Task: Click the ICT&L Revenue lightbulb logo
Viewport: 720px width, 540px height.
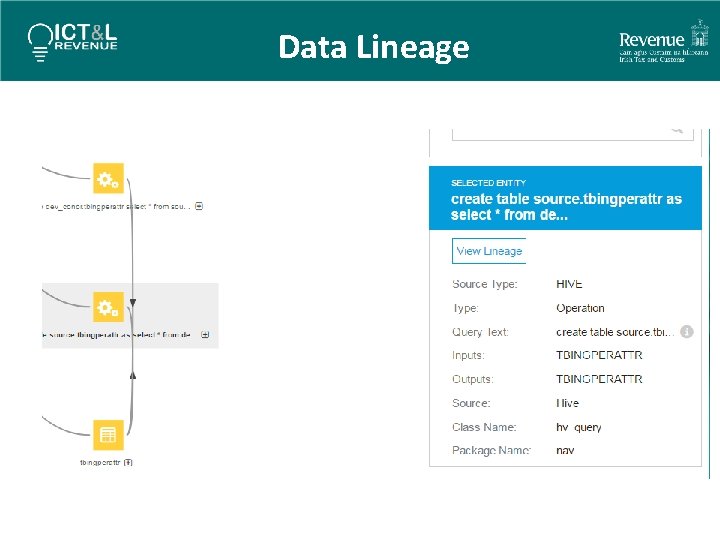Action: click(73, 41)
